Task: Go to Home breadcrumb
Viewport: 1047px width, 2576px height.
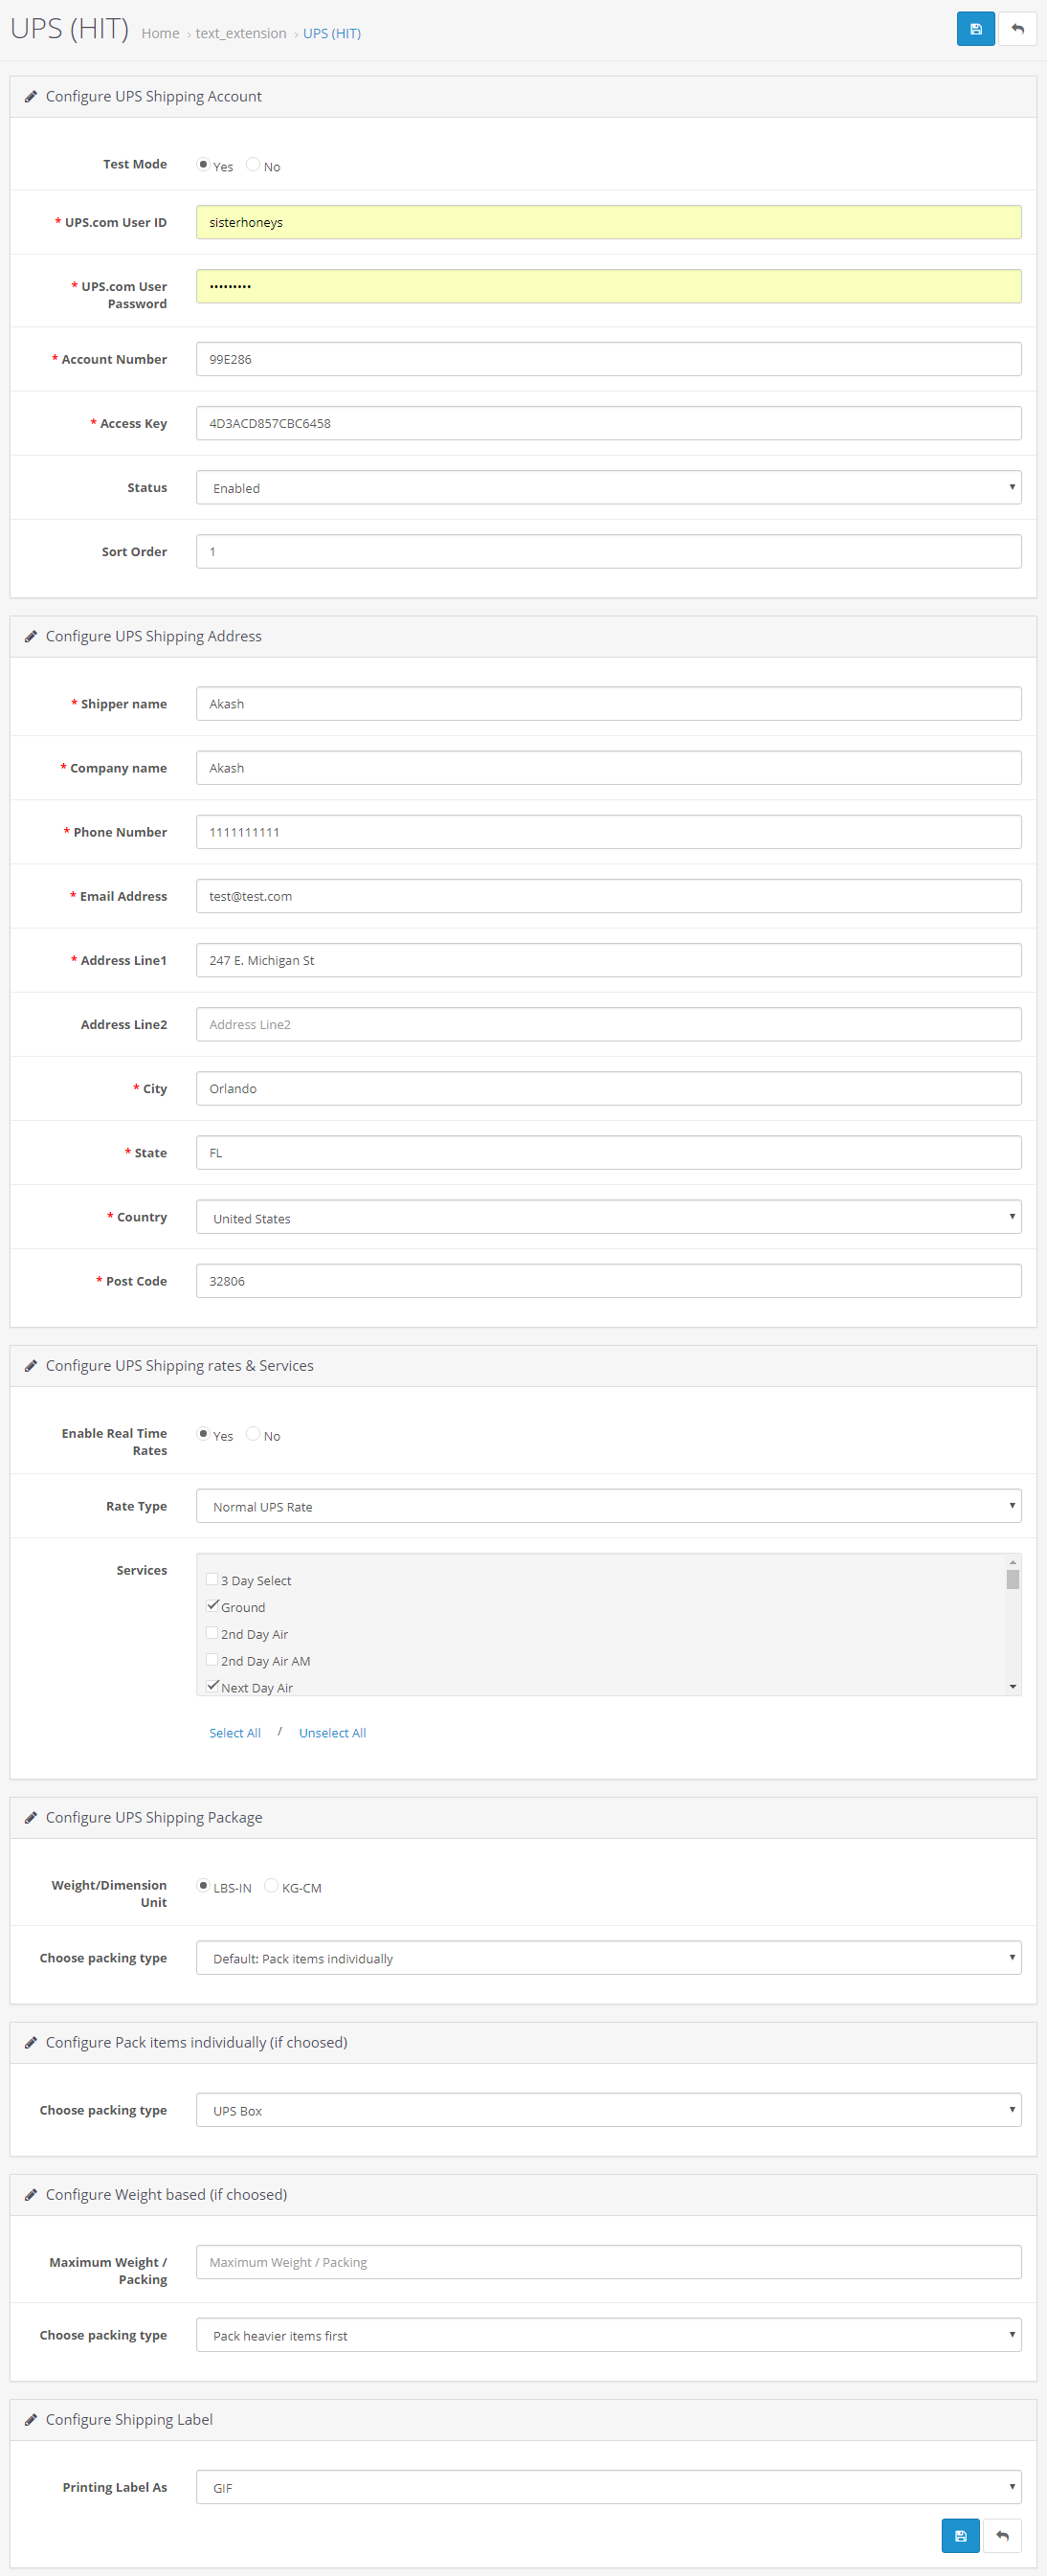Action: click(x=160, y=34)
